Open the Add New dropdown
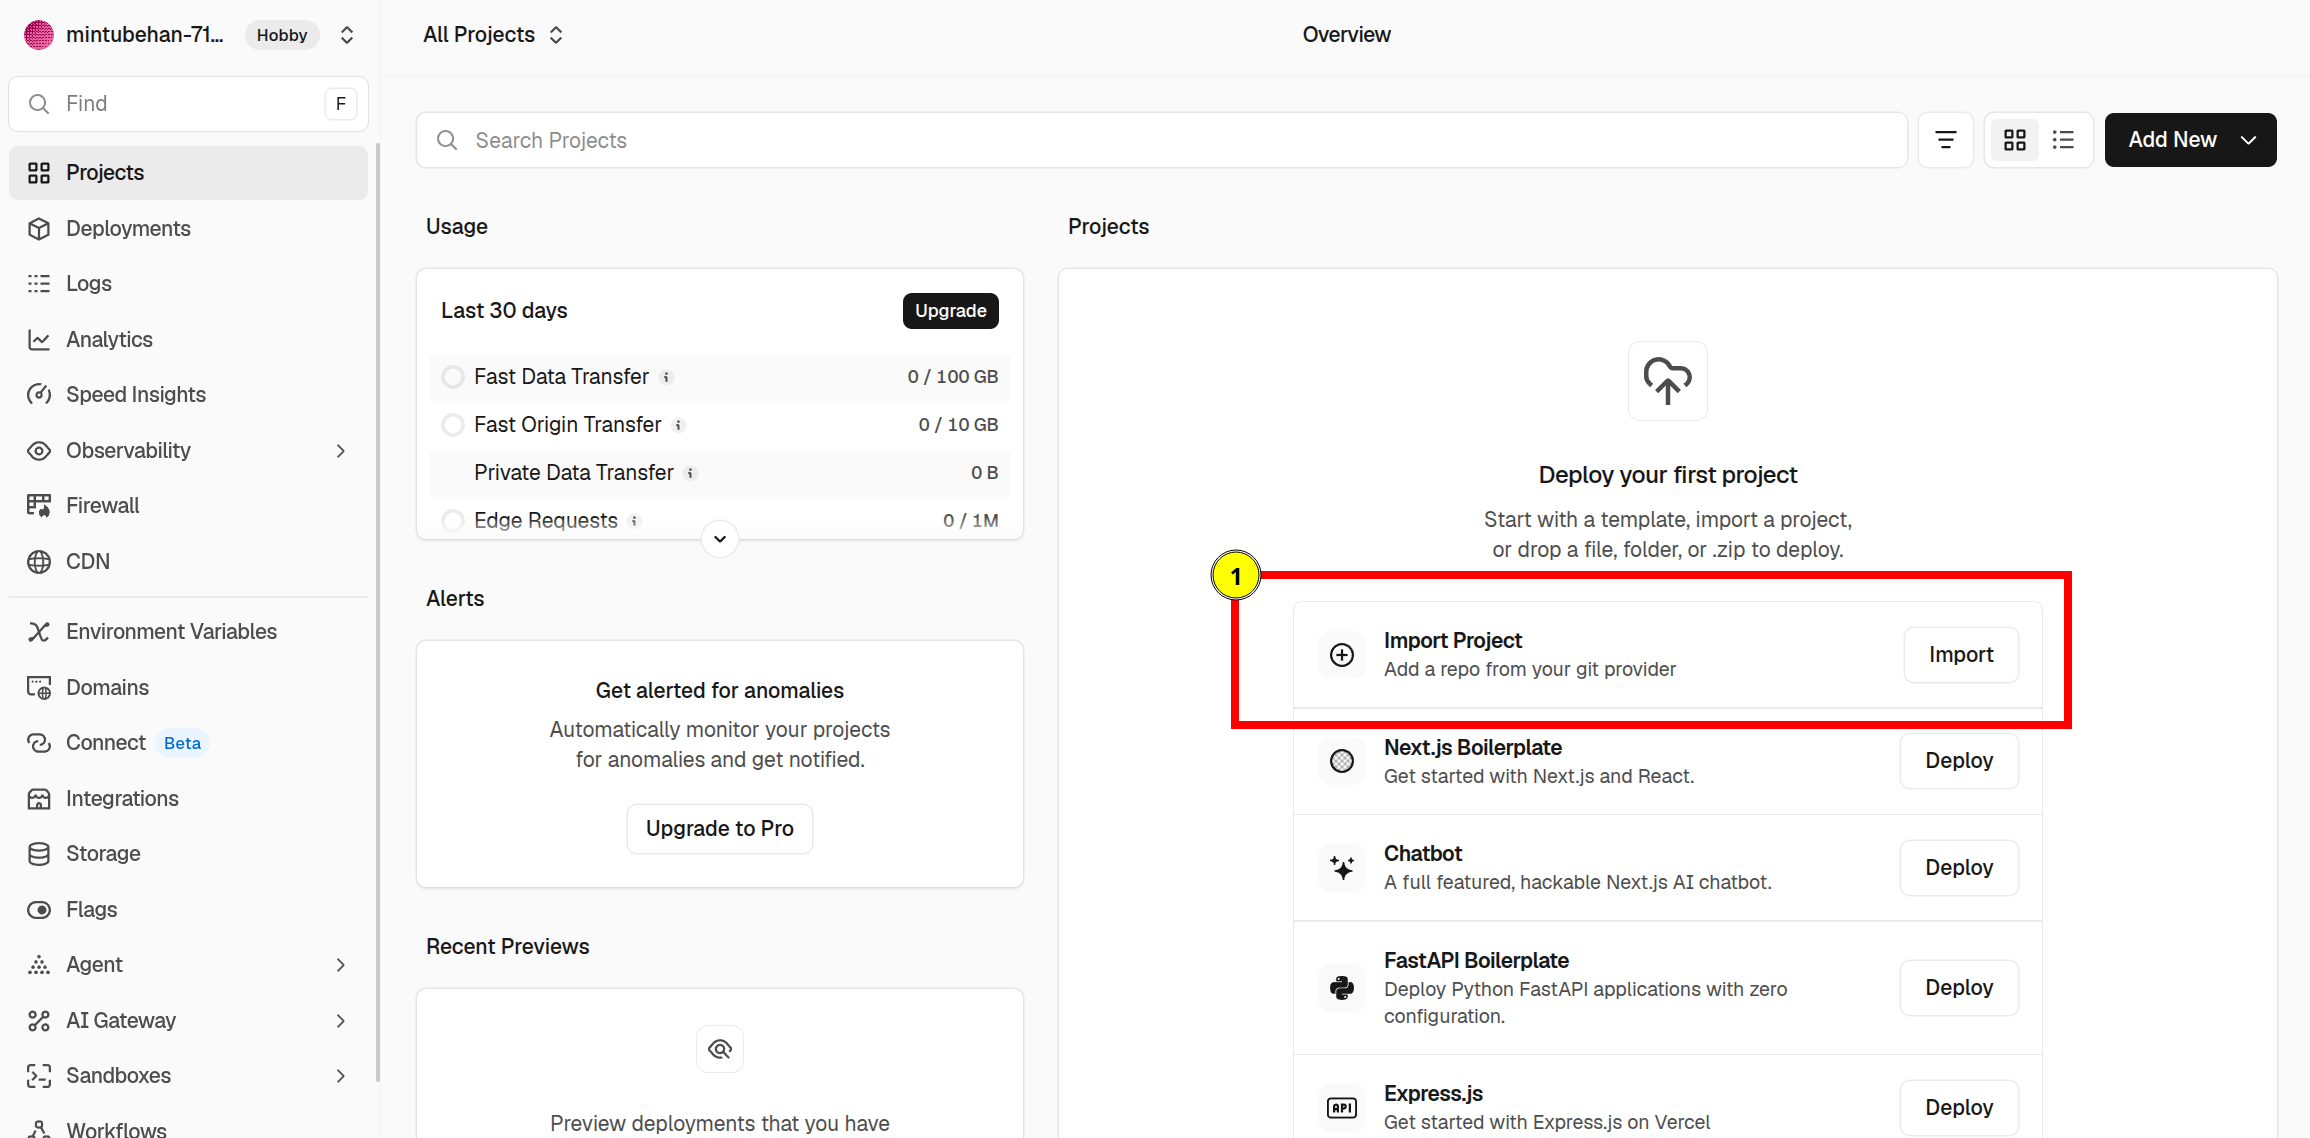Viewport: 2310px width, 1138px height. click(2190, 140)
